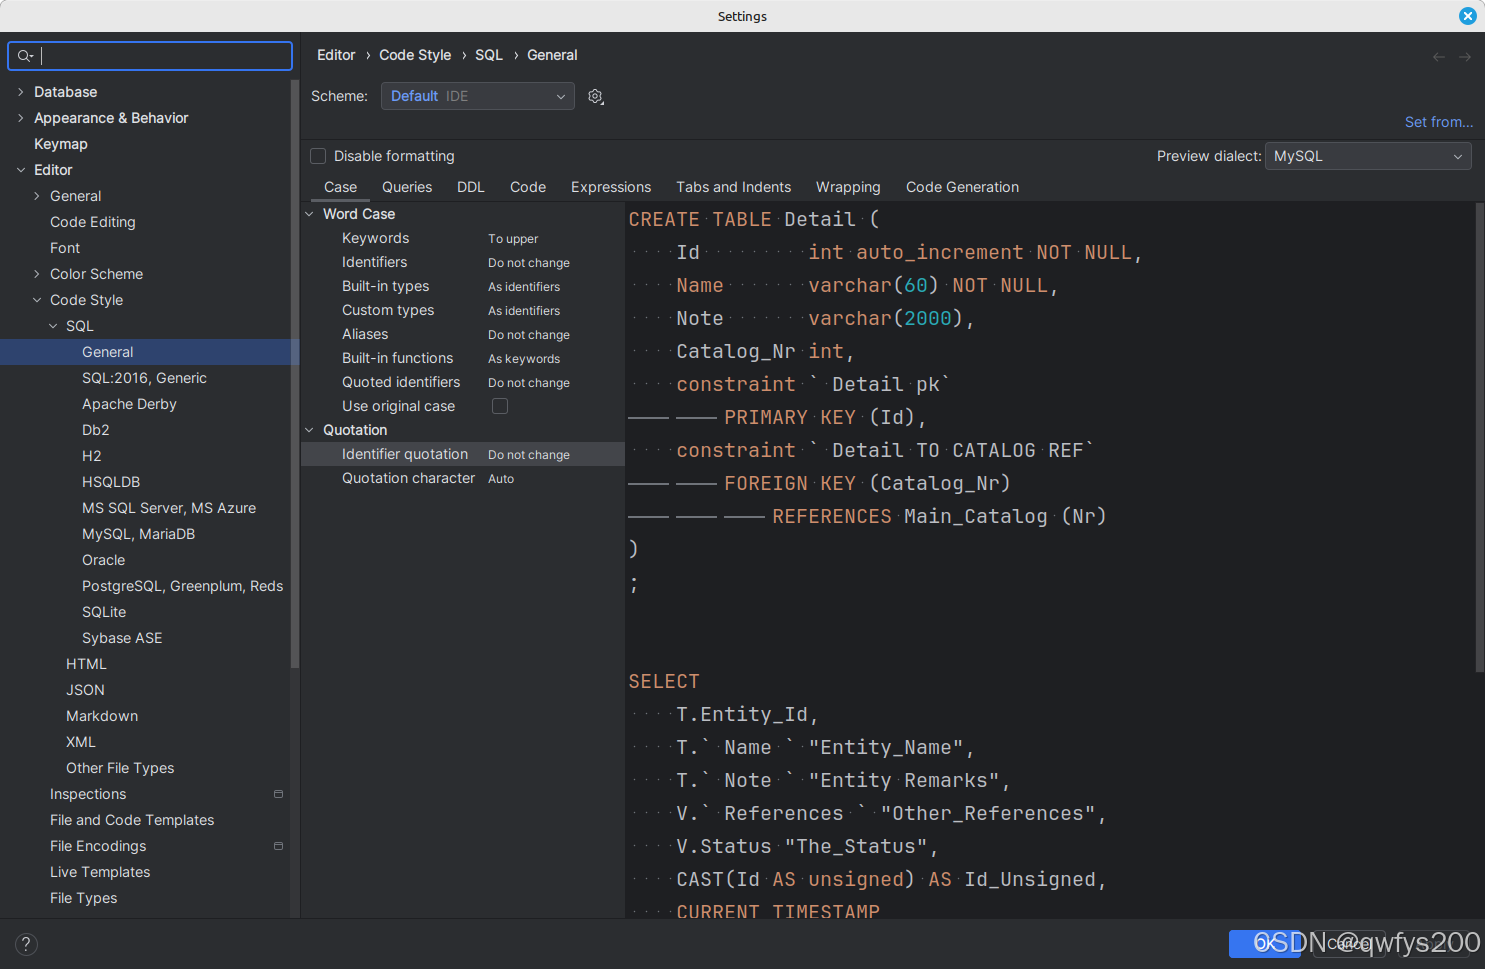This screenshot has width=1485, height=969.
Task: Switch to the Case tab
Action: pyautogui.click(x=340, y=187)
